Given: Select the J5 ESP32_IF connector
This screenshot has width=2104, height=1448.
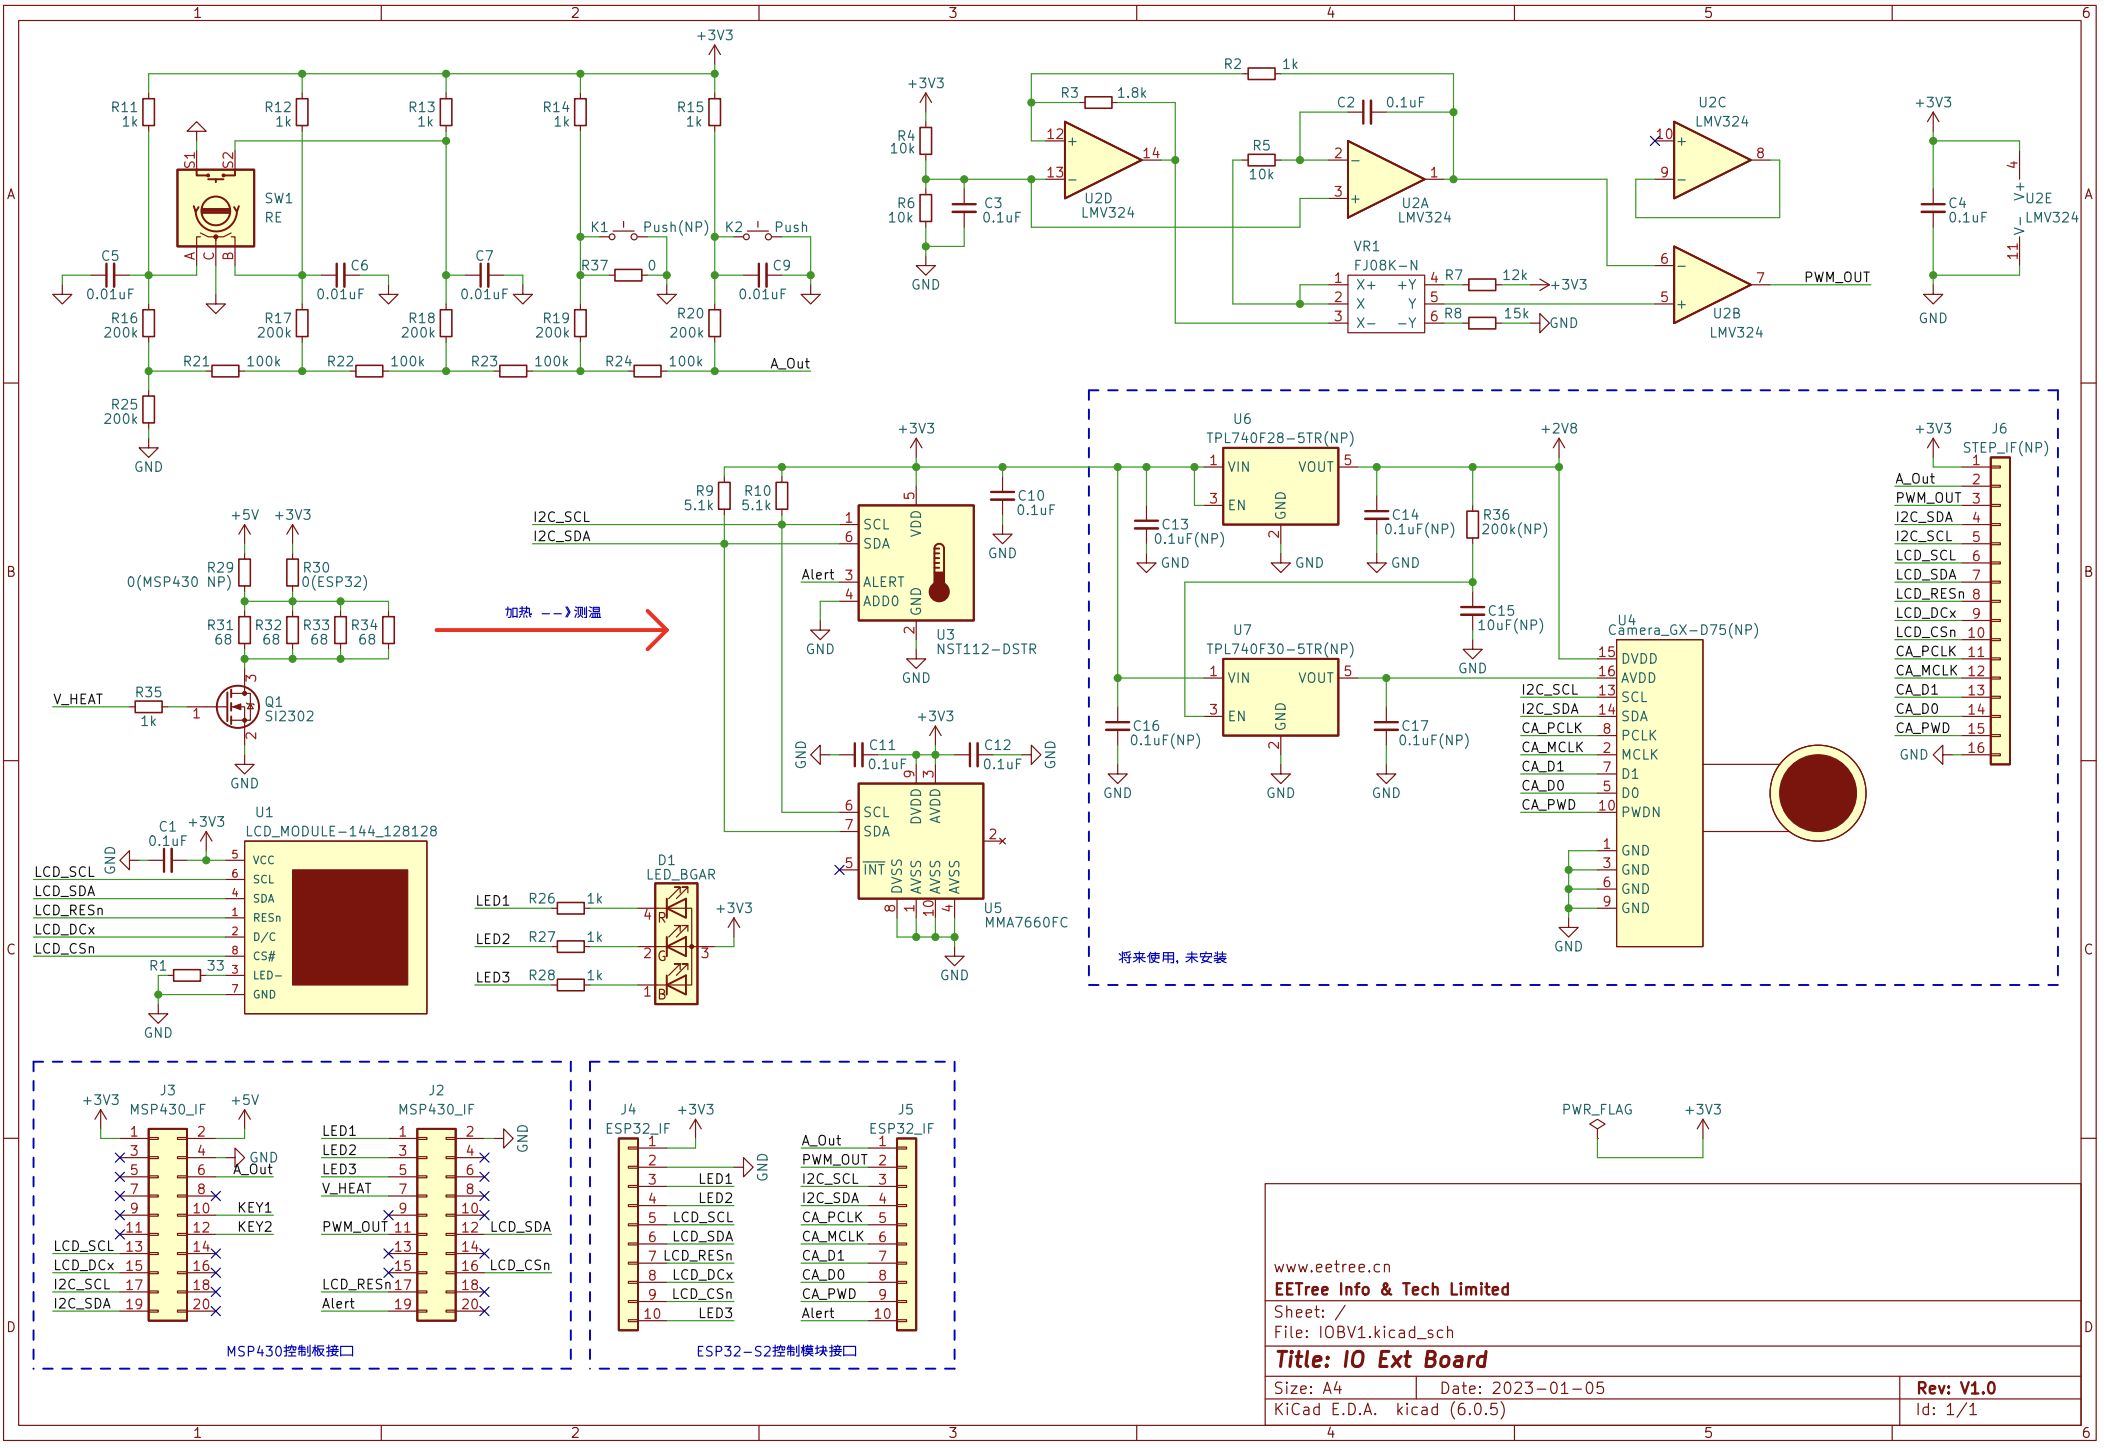Looking at the screenshot, I should (x=906, y=1235).
